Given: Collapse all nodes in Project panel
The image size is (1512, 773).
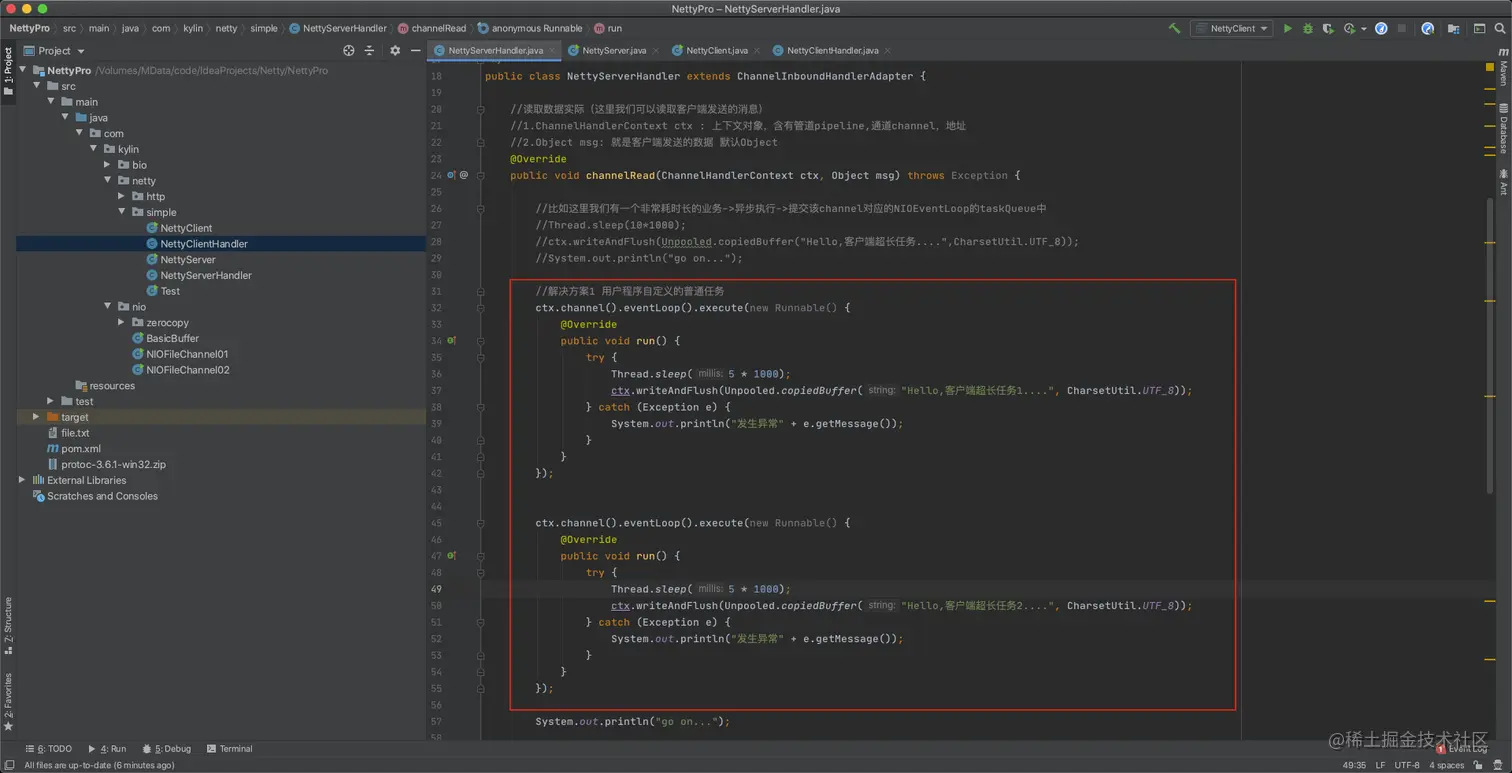Looking at the screenshot, I should (369, 50).
